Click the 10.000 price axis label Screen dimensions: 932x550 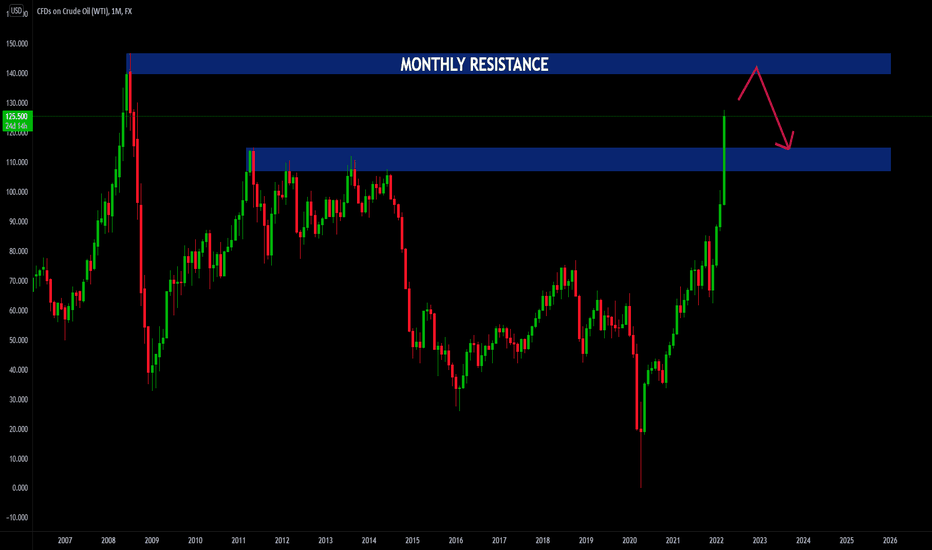click(18, 459)
